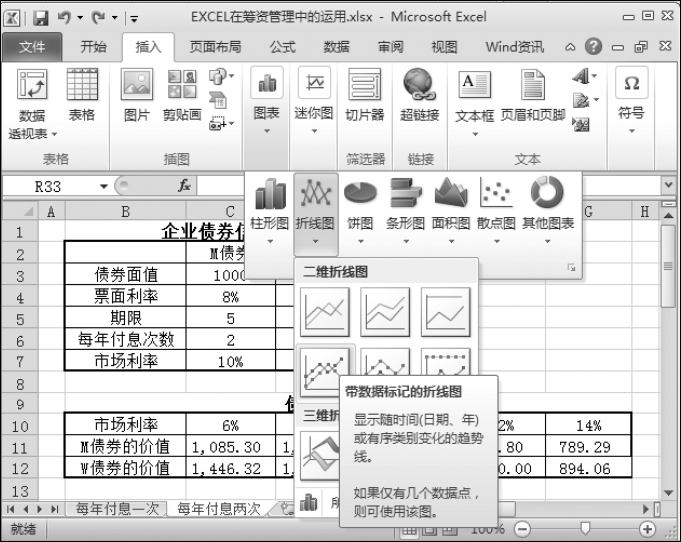Click the 切片器 slicer icon
Screen dimensions: 681x542
[365, 84]
